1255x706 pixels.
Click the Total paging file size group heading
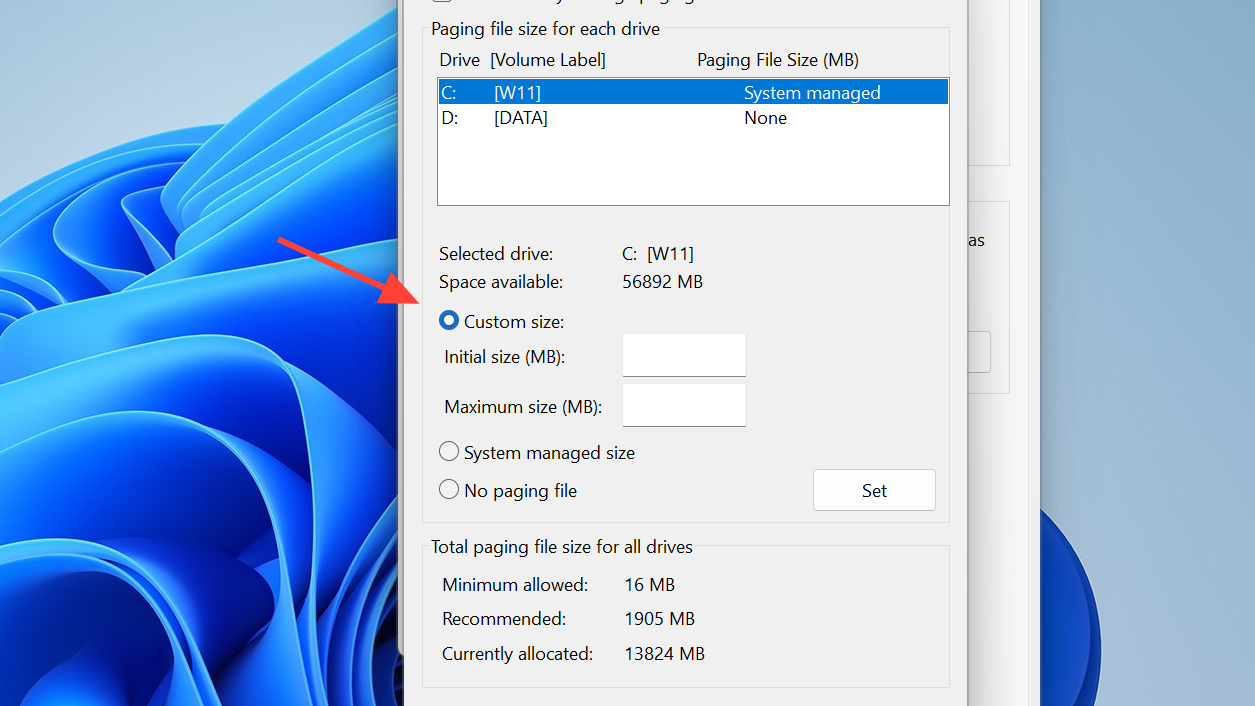(561, 547)
